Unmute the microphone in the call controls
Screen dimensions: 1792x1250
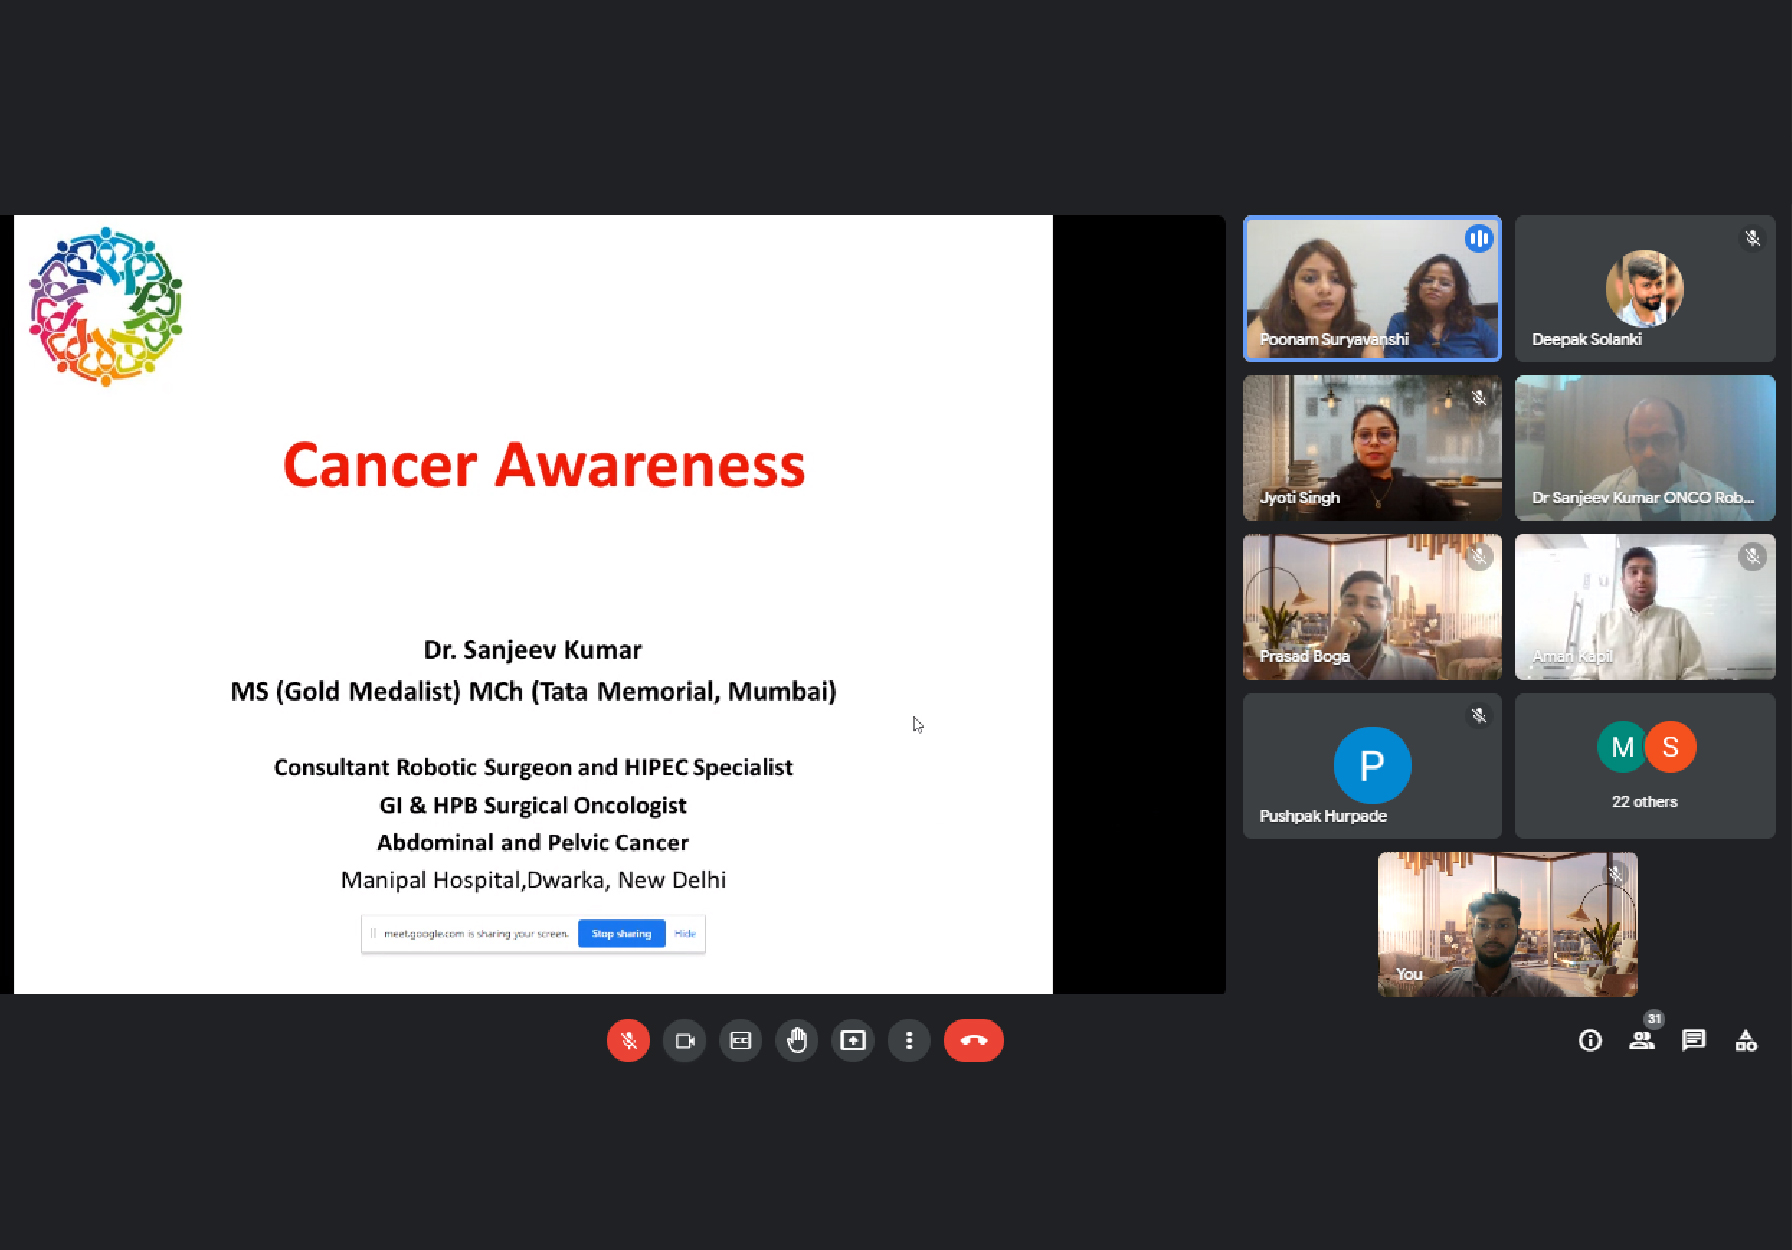[x=628, y=1041]
